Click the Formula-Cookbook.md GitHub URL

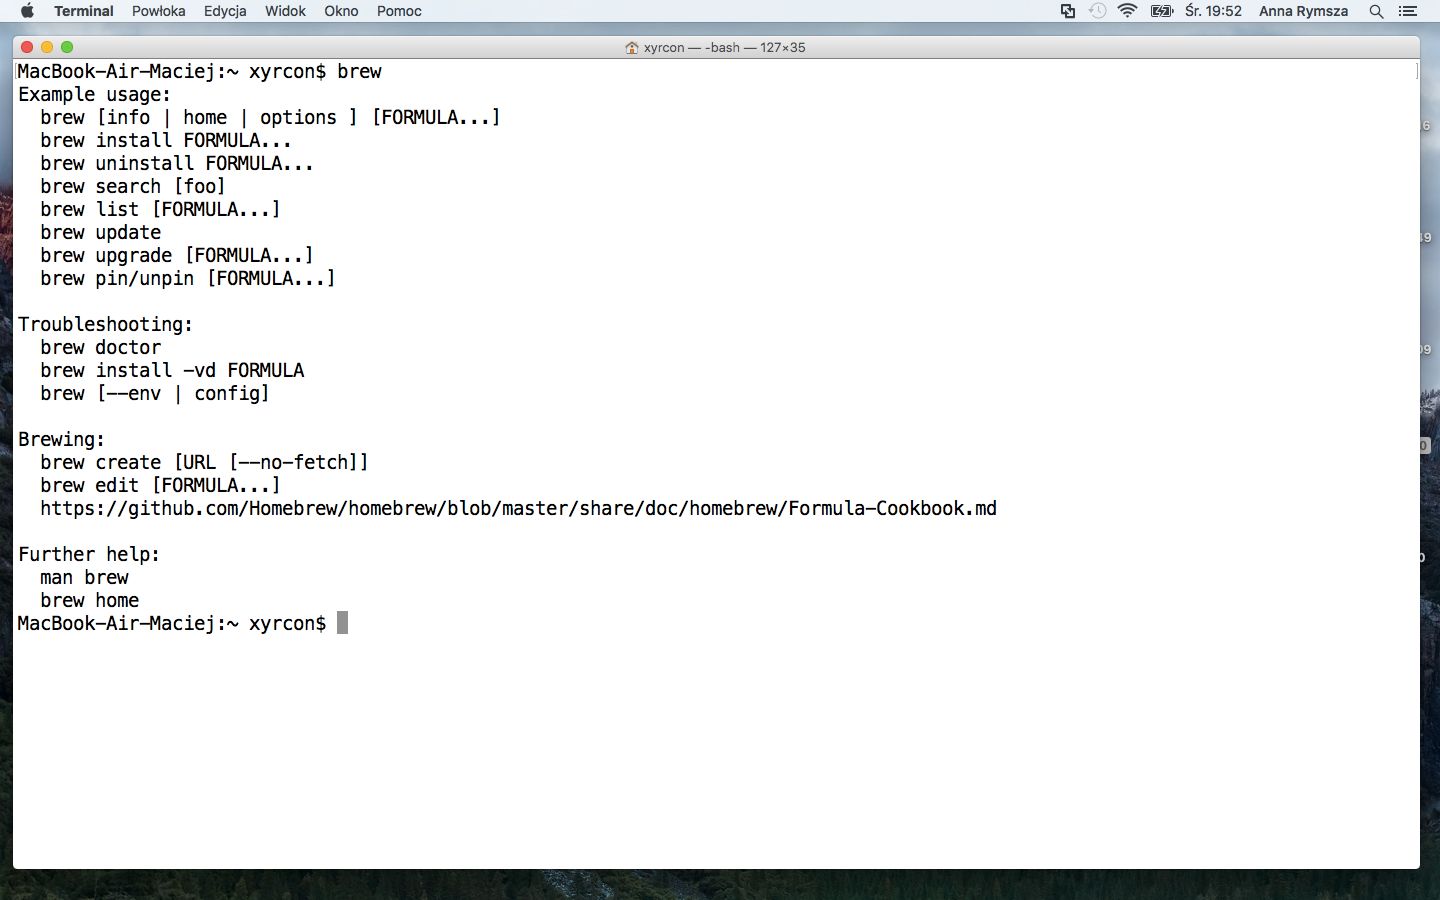[518, 508]
